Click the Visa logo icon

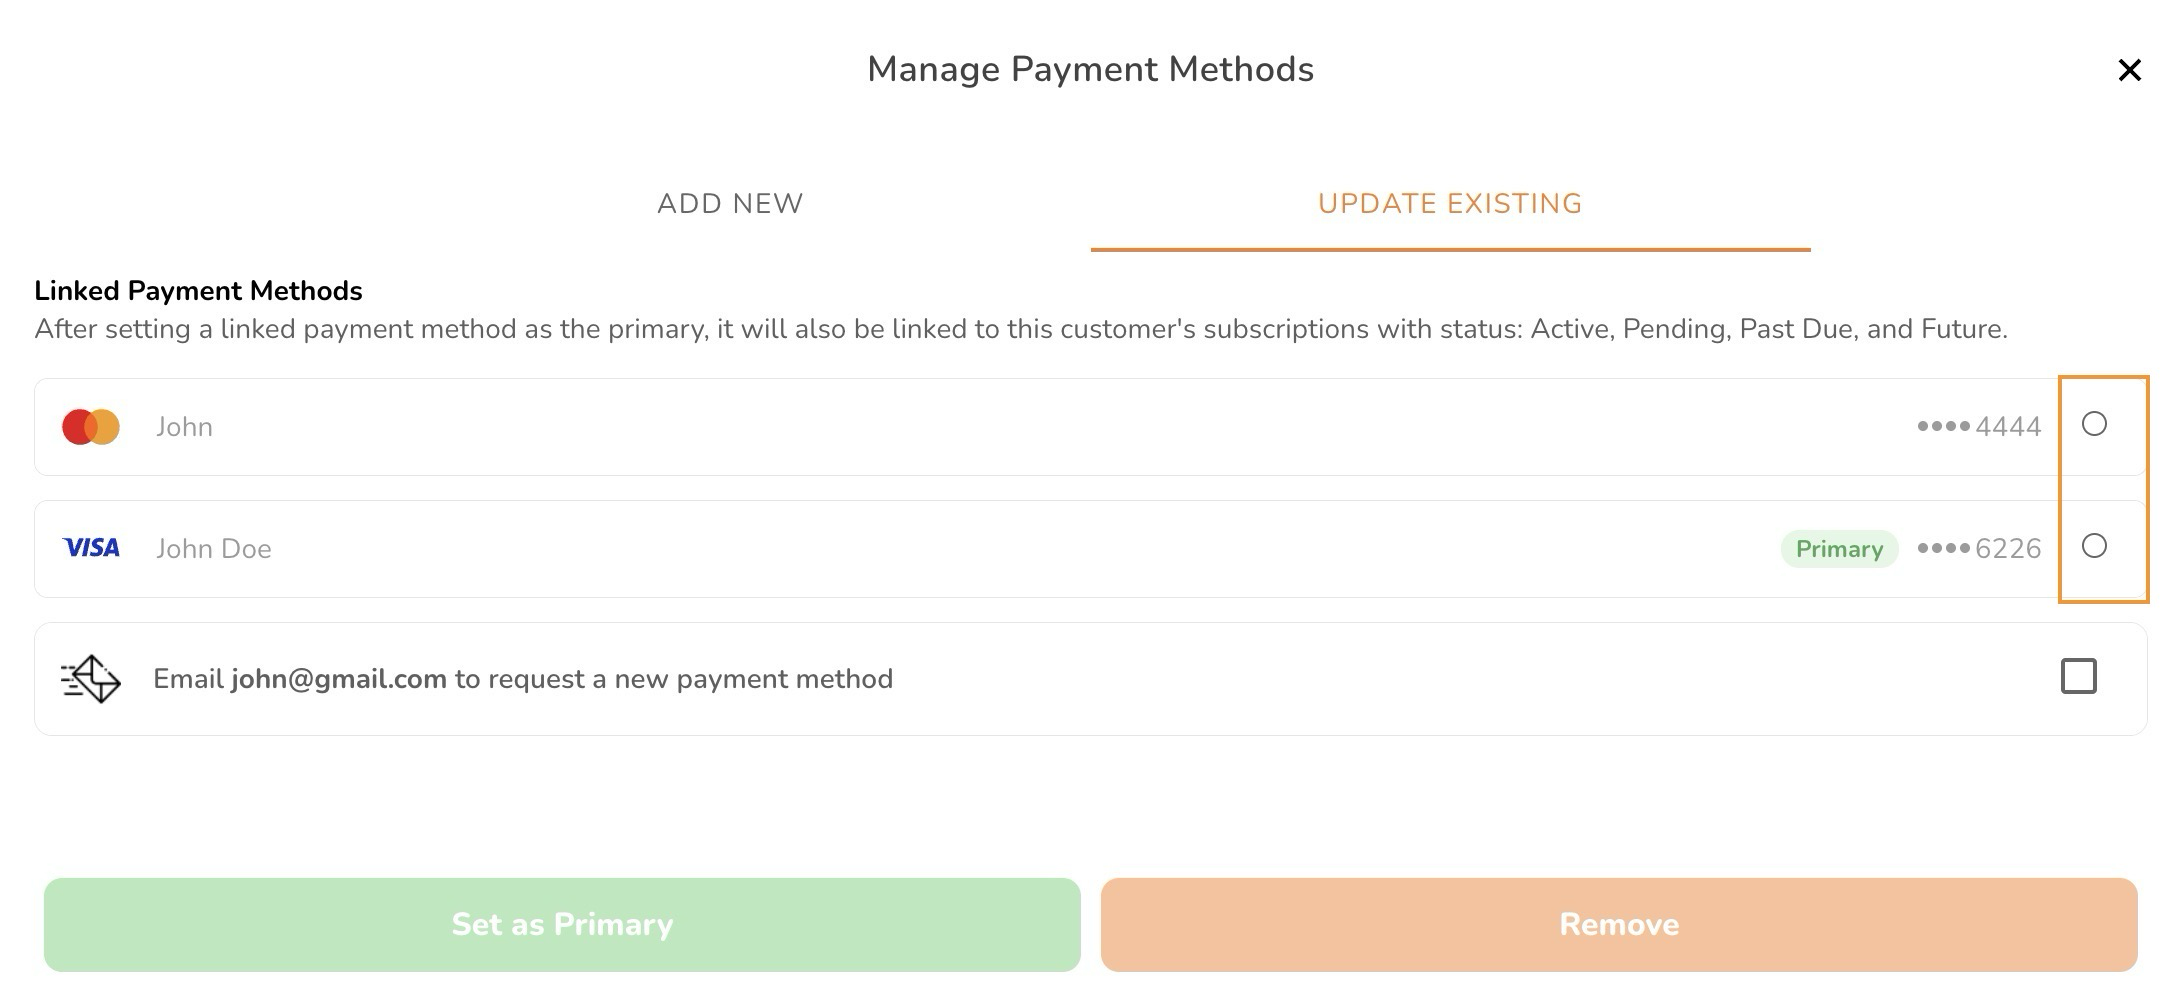click(91, 548)
